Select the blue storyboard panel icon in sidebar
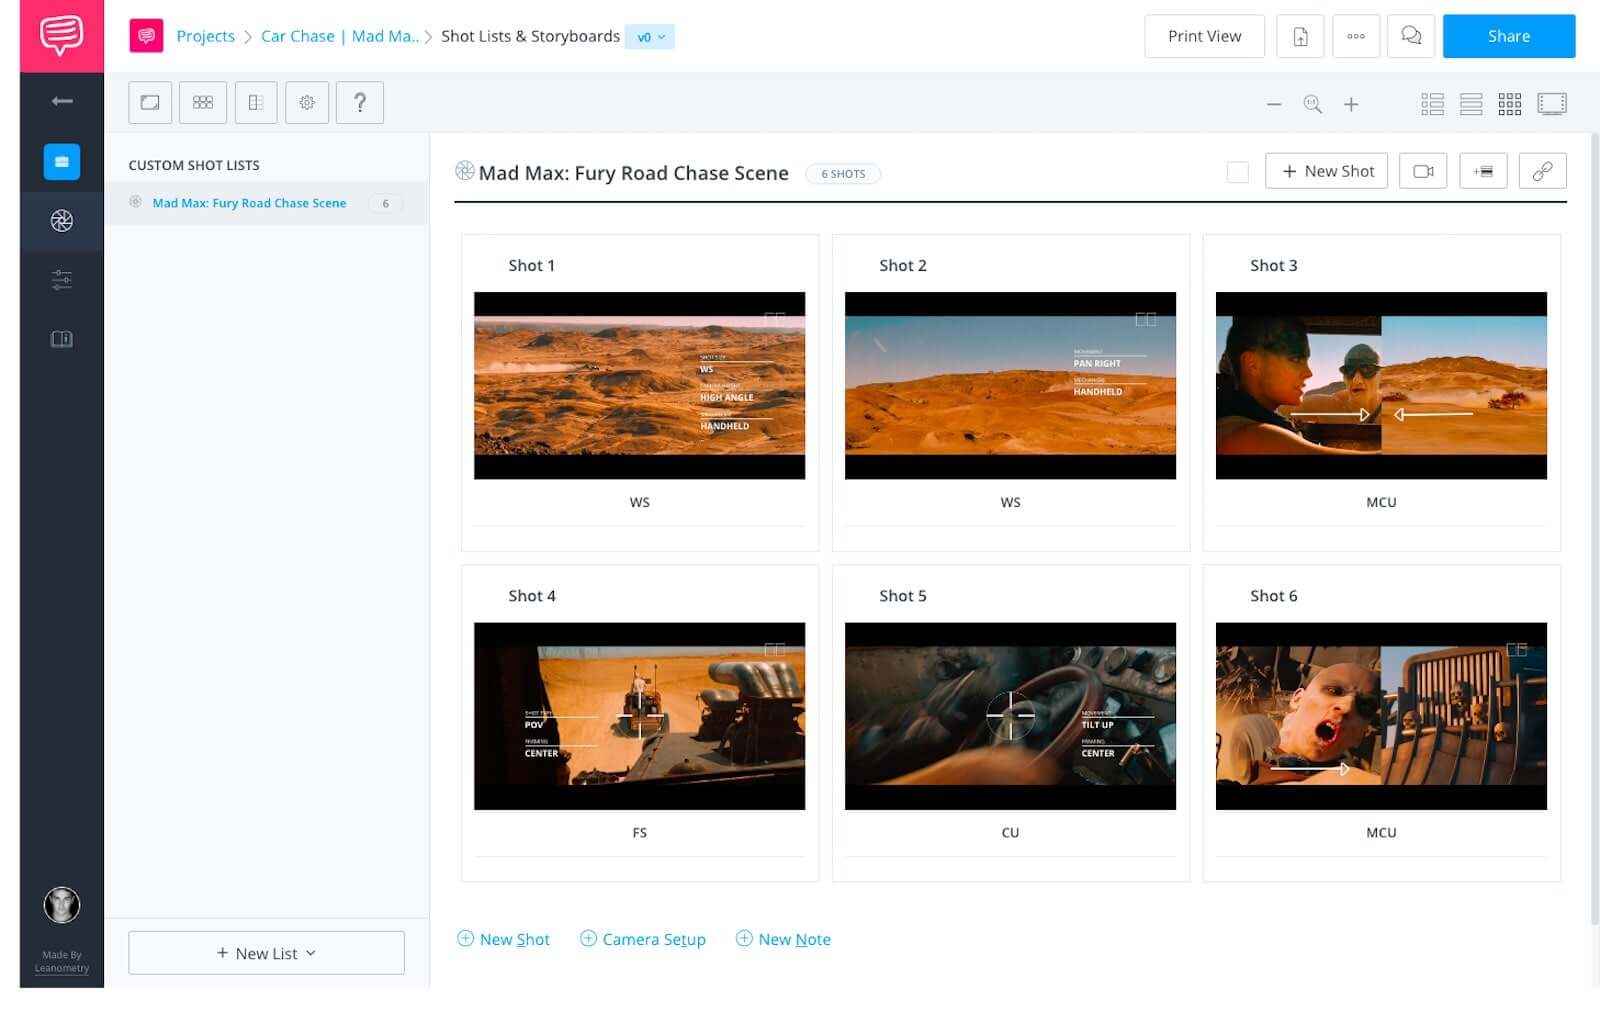 [x=61, y=161]
